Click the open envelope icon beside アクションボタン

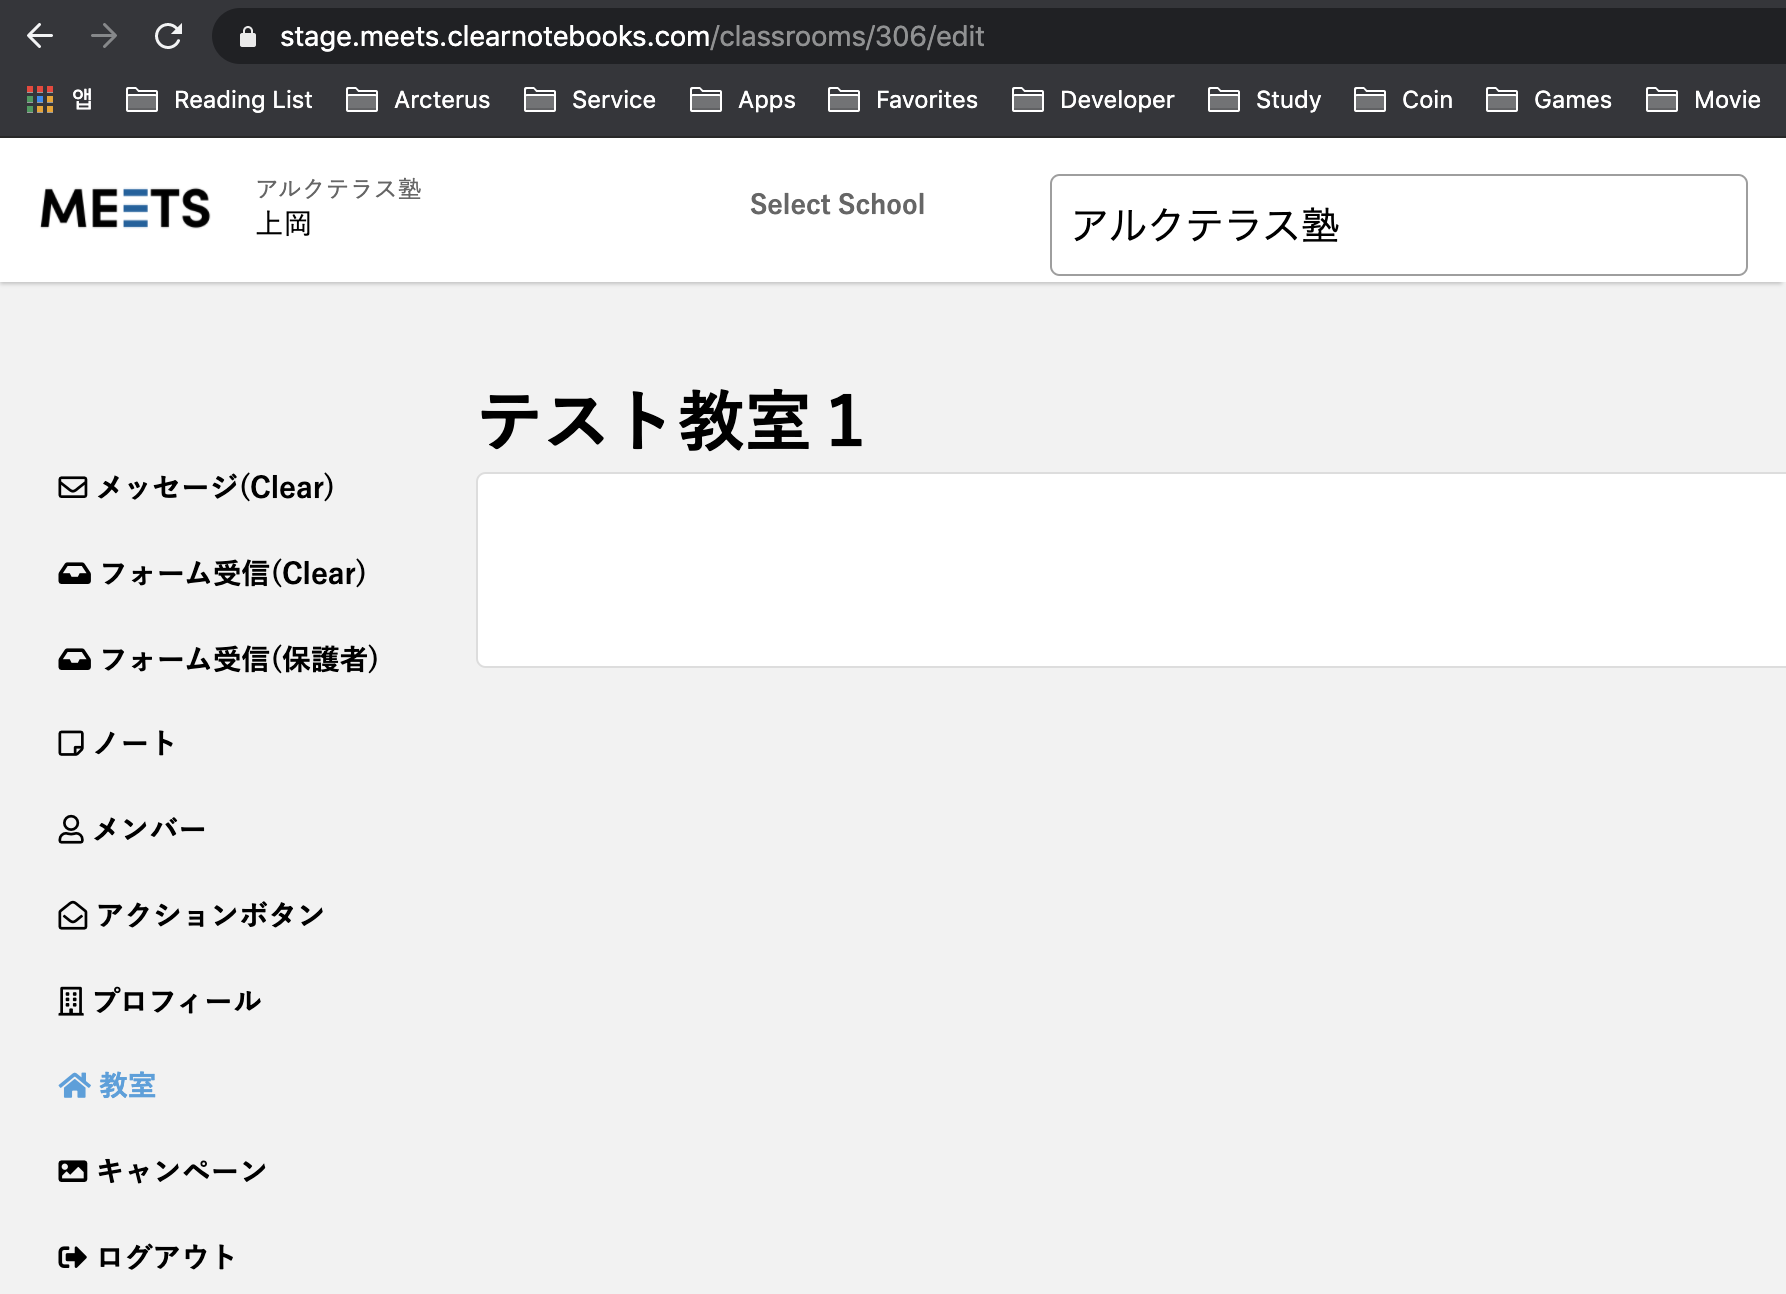pyautogui.click(x=72, y=916)
